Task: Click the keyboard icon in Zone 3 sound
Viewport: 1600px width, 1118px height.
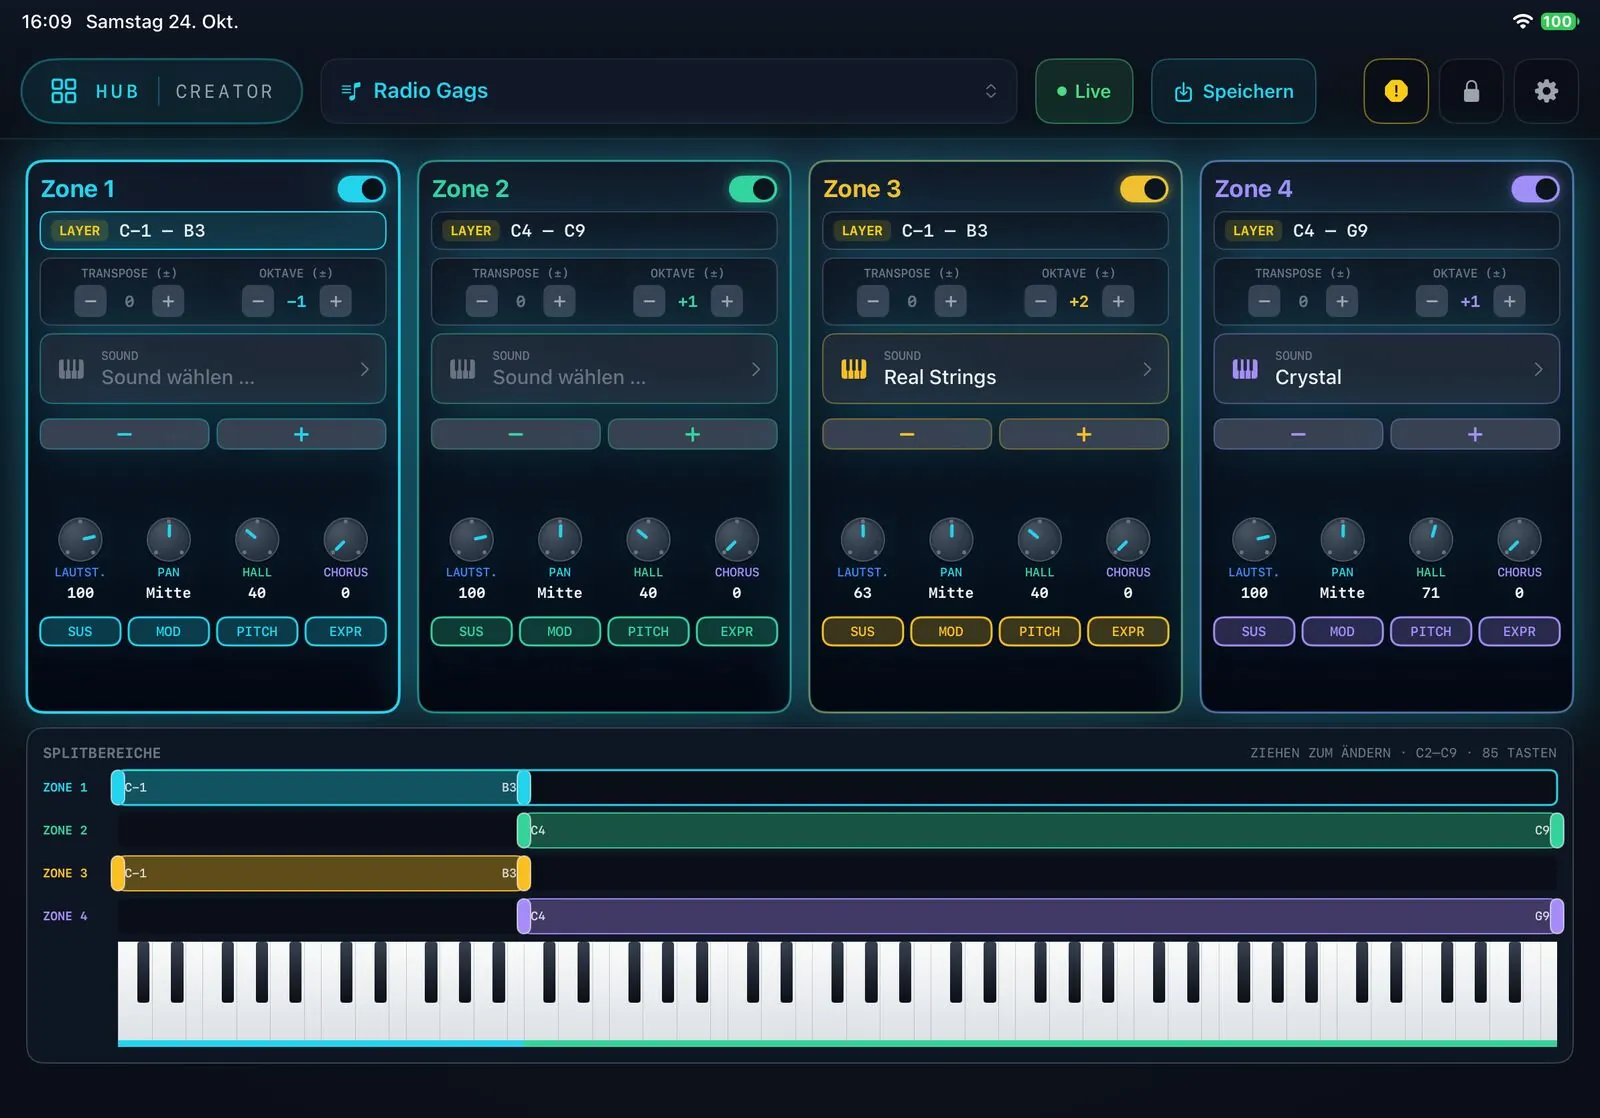Action: coord(854,369)
